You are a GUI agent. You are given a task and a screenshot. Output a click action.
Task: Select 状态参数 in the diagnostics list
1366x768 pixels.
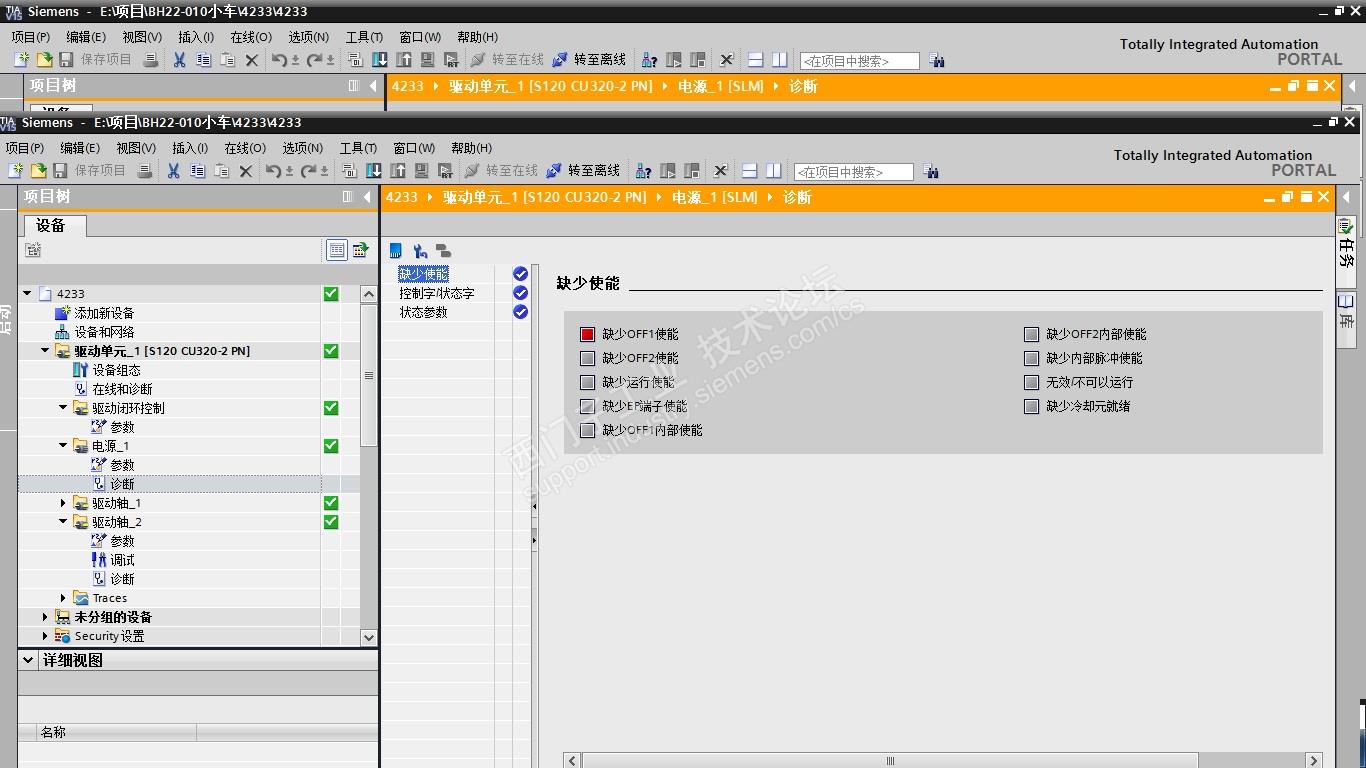click(424, 312)
